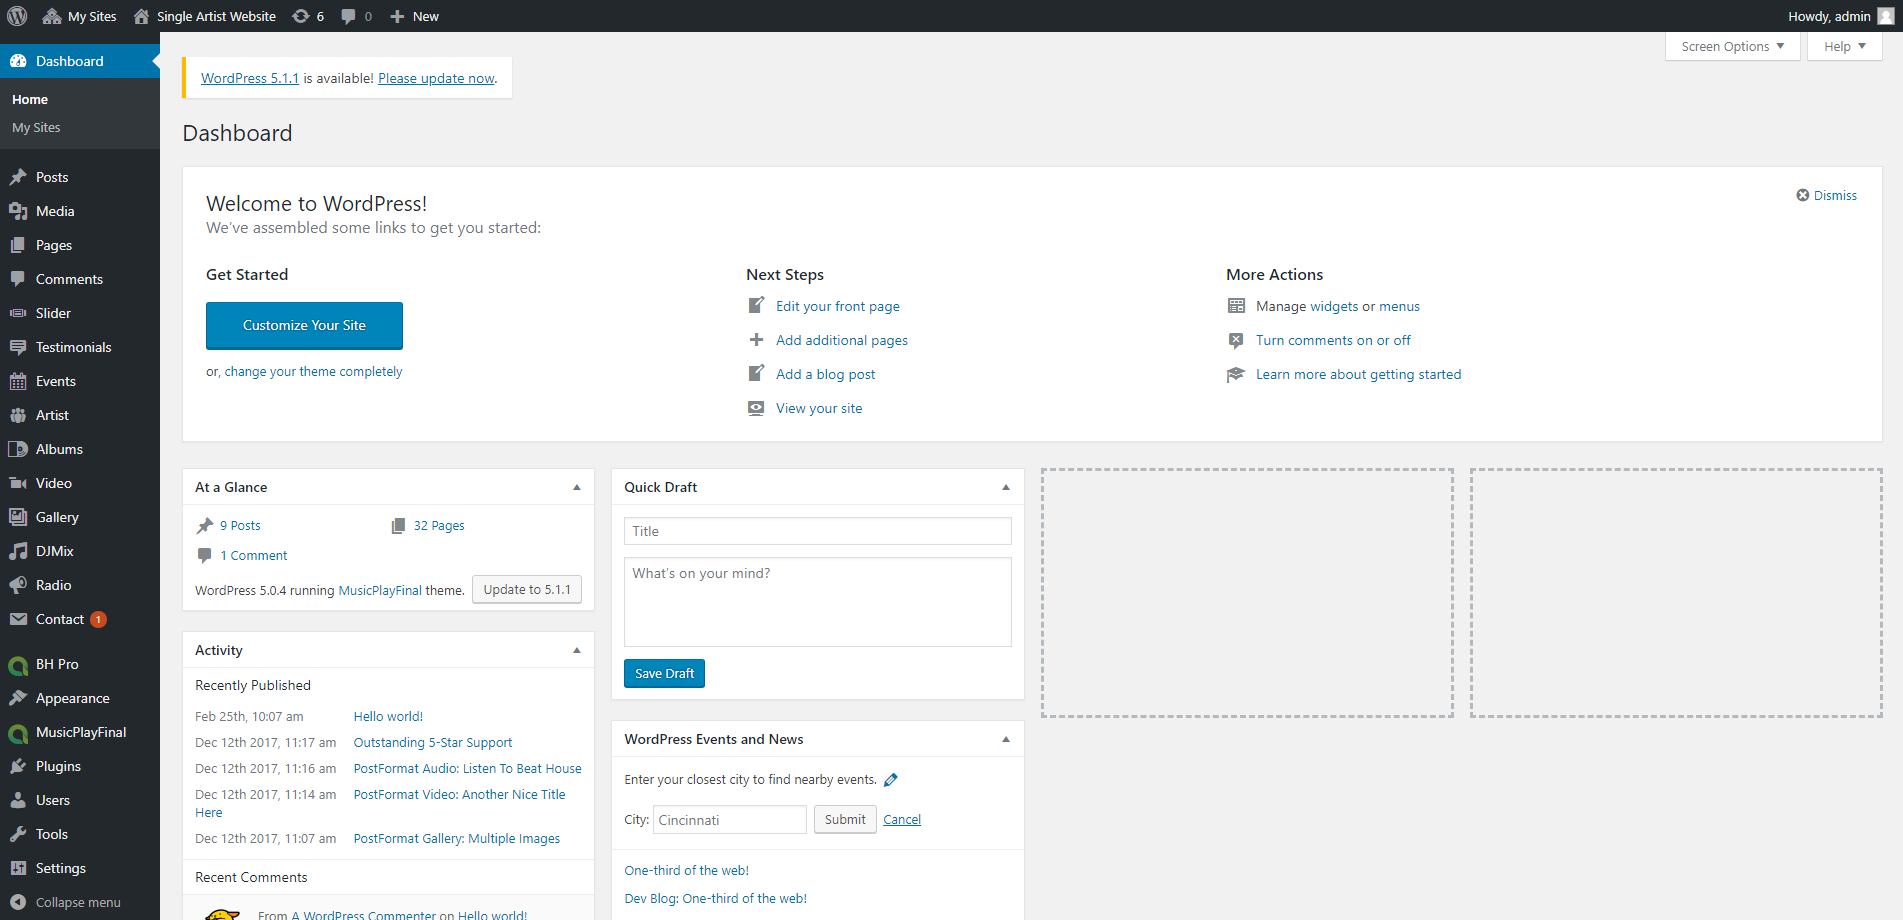Collapse the At a Glance widget
The width and height of the screenshot is (1903, 920).
tap(576, 487)
